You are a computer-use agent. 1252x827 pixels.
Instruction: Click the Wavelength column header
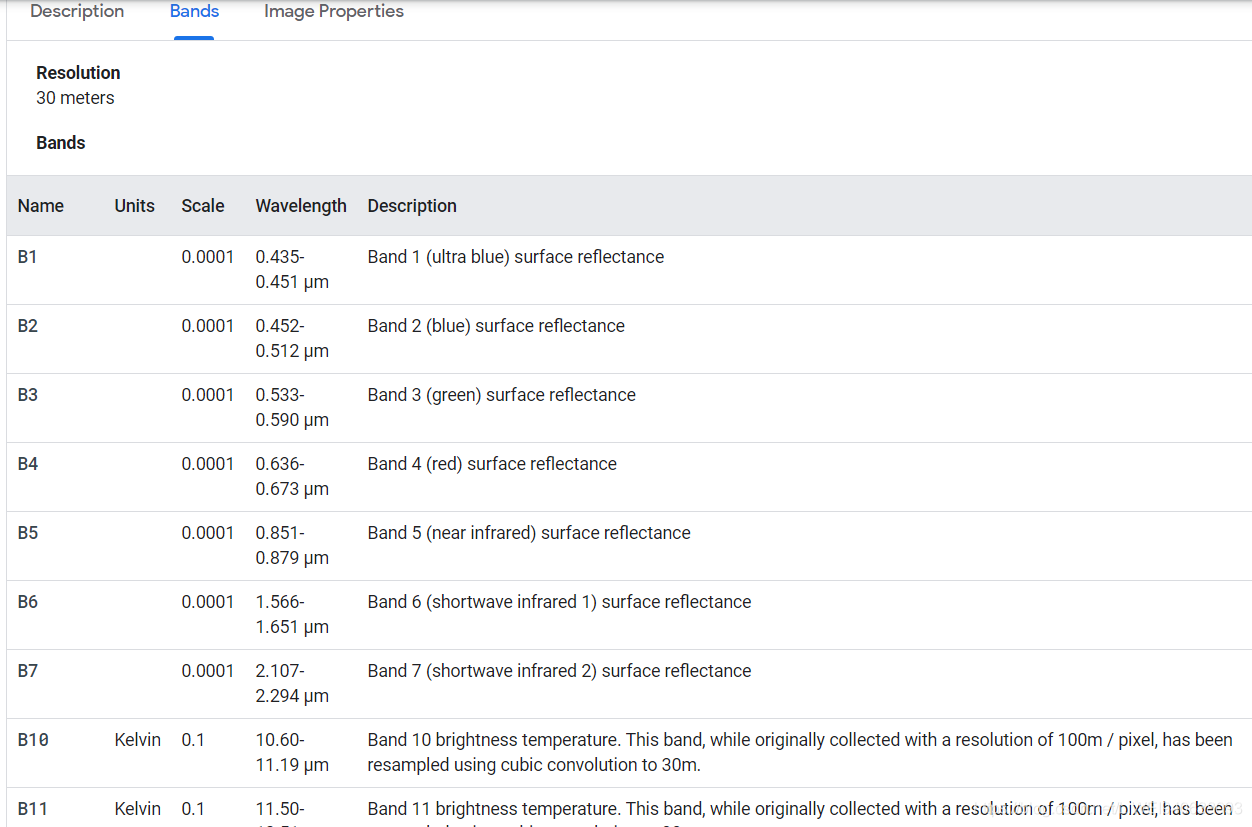[301, 206]
